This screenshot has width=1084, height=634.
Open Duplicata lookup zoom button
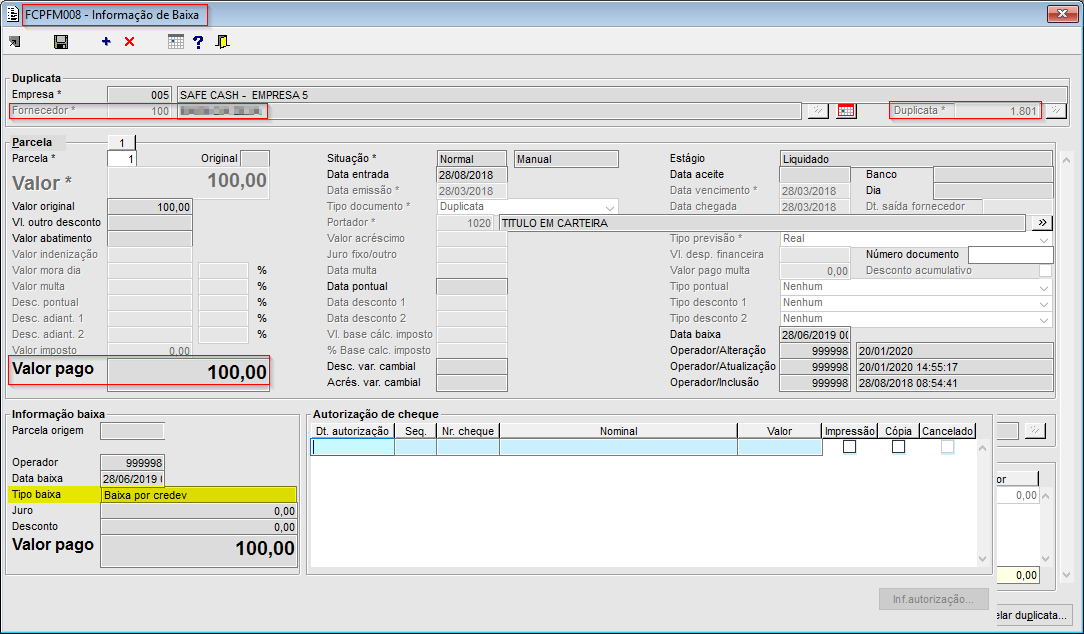[x=1056, y=111]
